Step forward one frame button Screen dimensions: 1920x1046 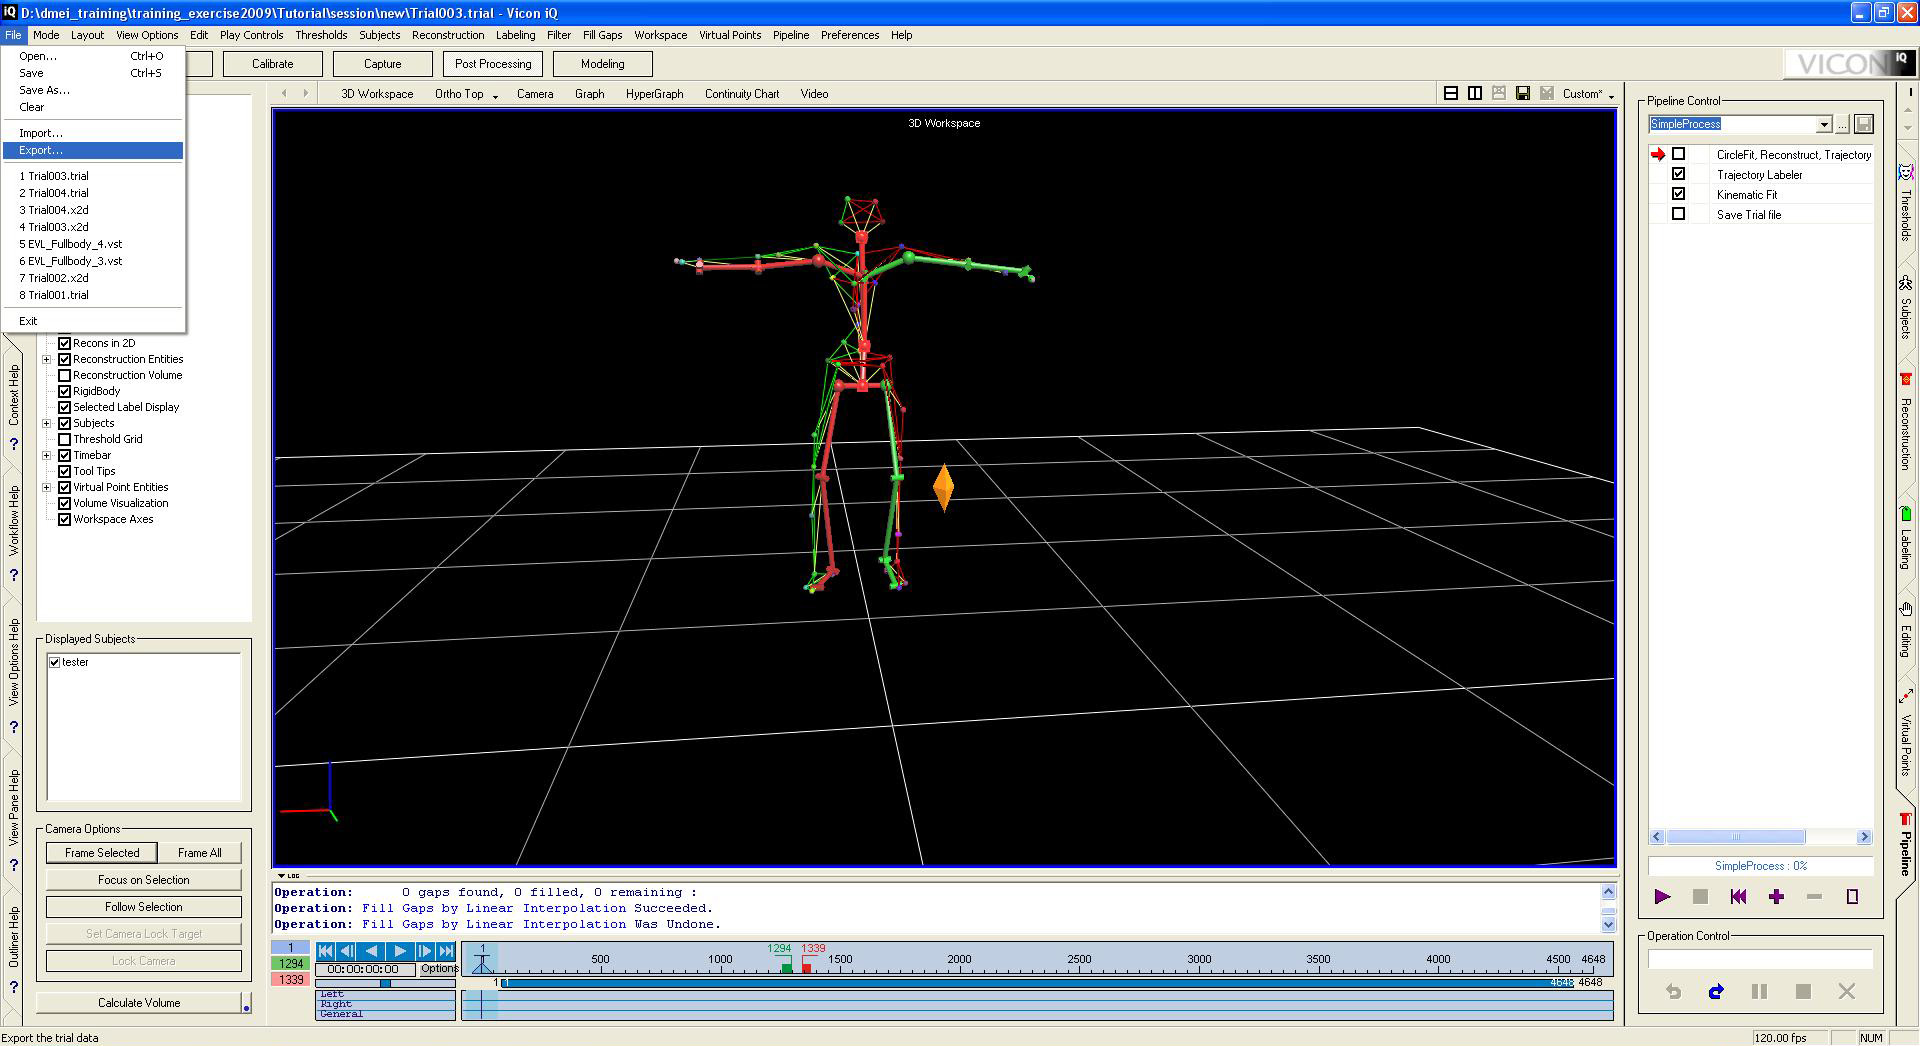424,951
